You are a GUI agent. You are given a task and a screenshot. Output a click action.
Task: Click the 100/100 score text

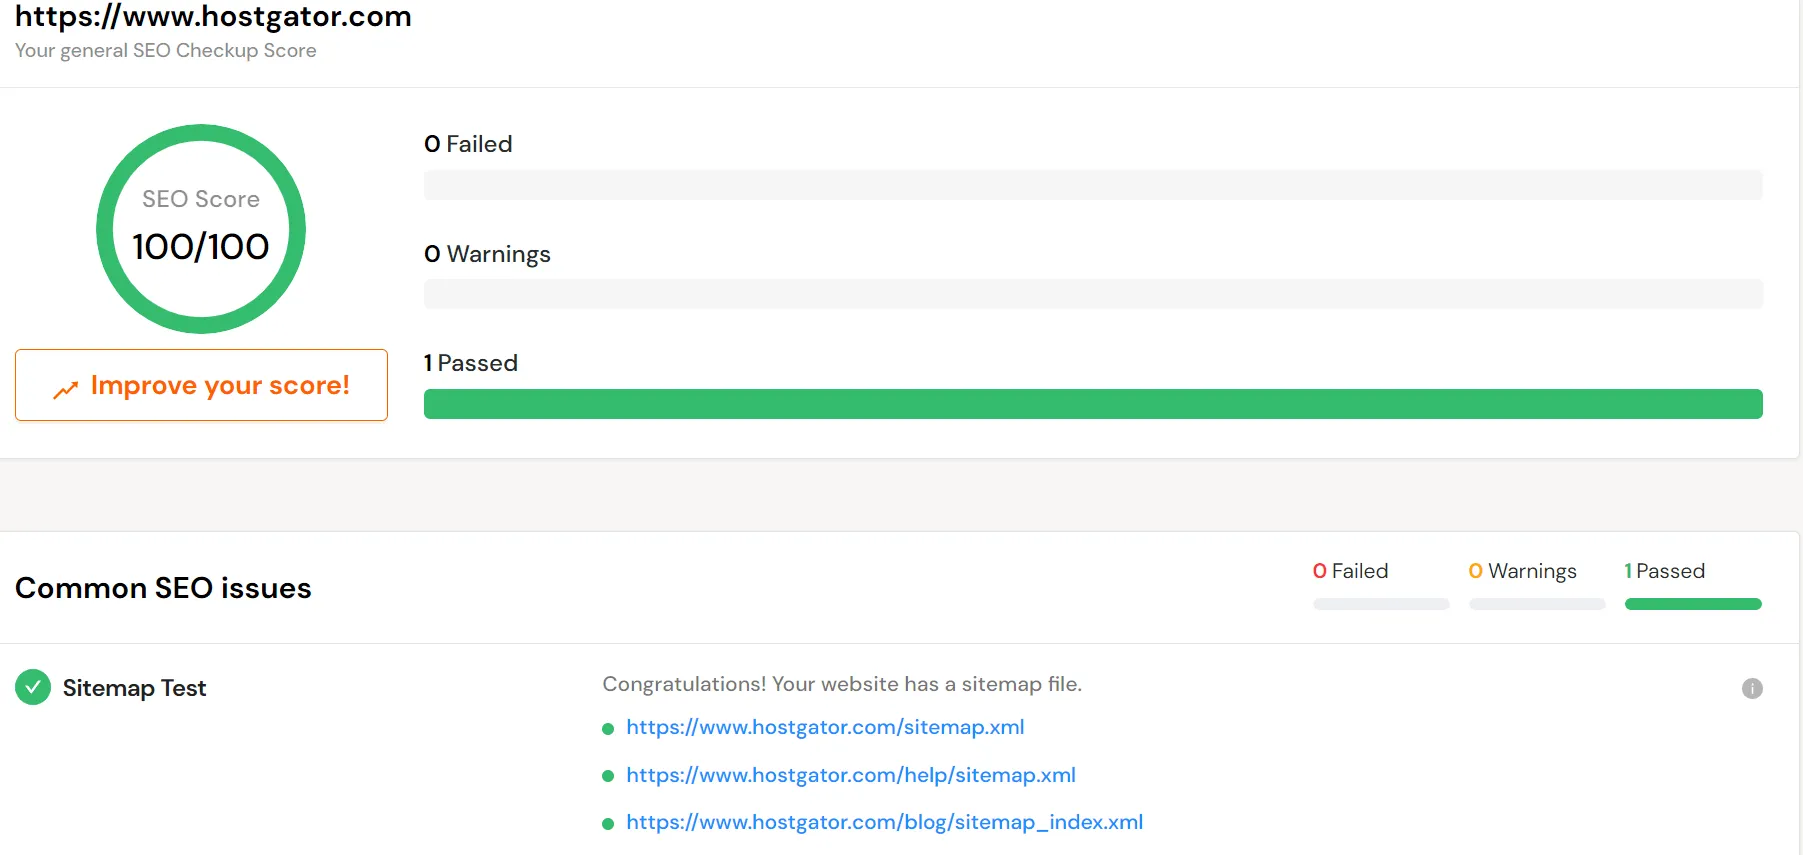coord(200,247)
